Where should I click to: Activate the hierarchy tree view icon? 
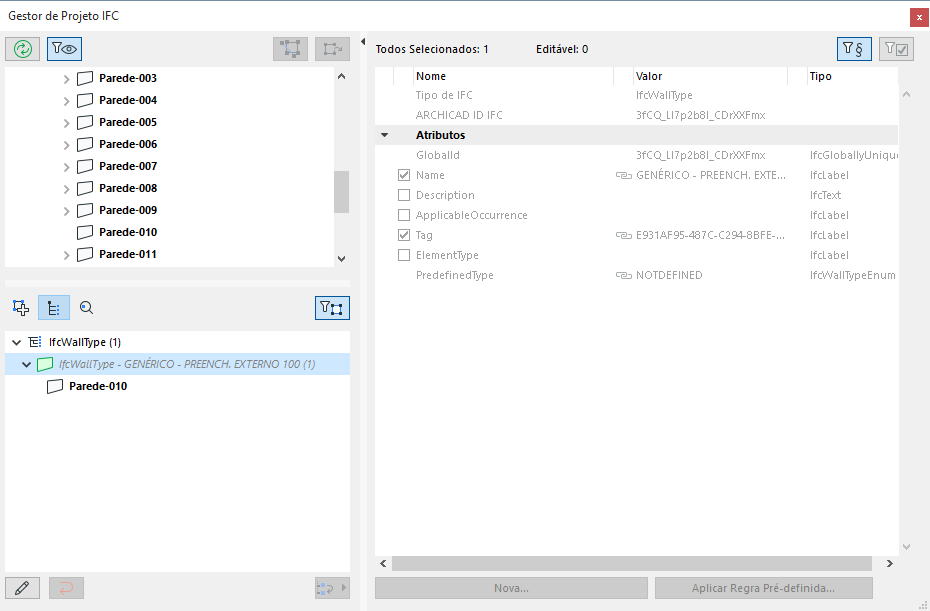pos(53,307)
